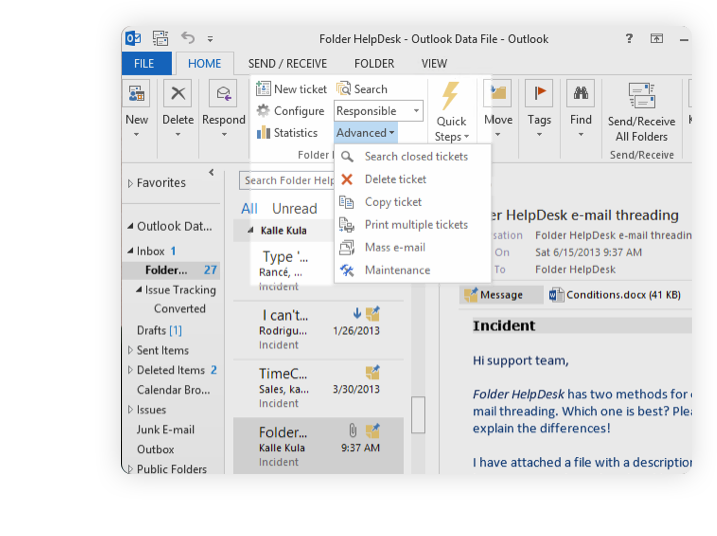The width and height of the screenshot is (717, 536).
Task: Show the Message body tab
Action: click(x=501, y=295)
